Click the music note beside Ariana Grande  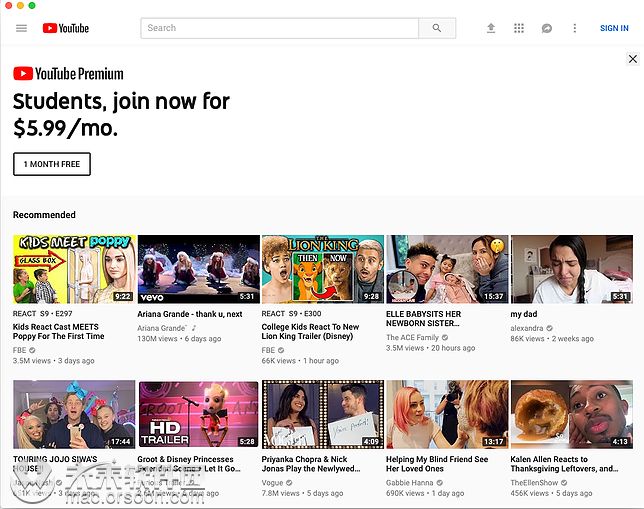tap(194, 328)
